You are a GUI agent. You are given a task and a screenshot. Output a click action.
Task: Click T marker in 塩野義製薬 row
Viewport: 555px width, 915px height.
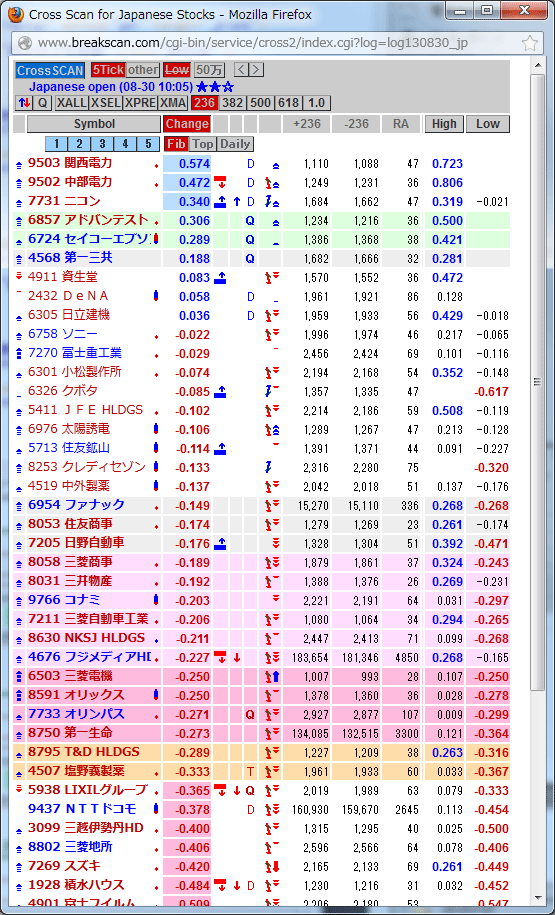tap(250, 771)
